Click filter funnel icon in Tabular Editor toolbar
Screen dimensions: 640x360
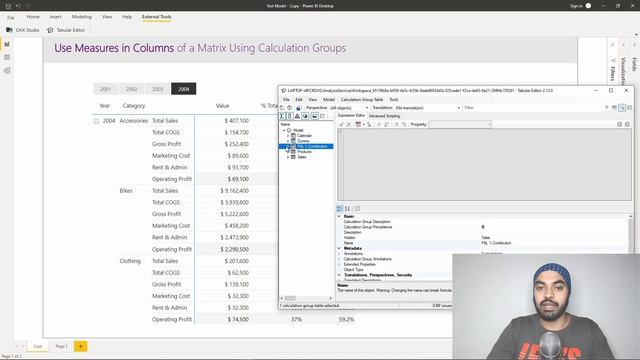(606, 108)
